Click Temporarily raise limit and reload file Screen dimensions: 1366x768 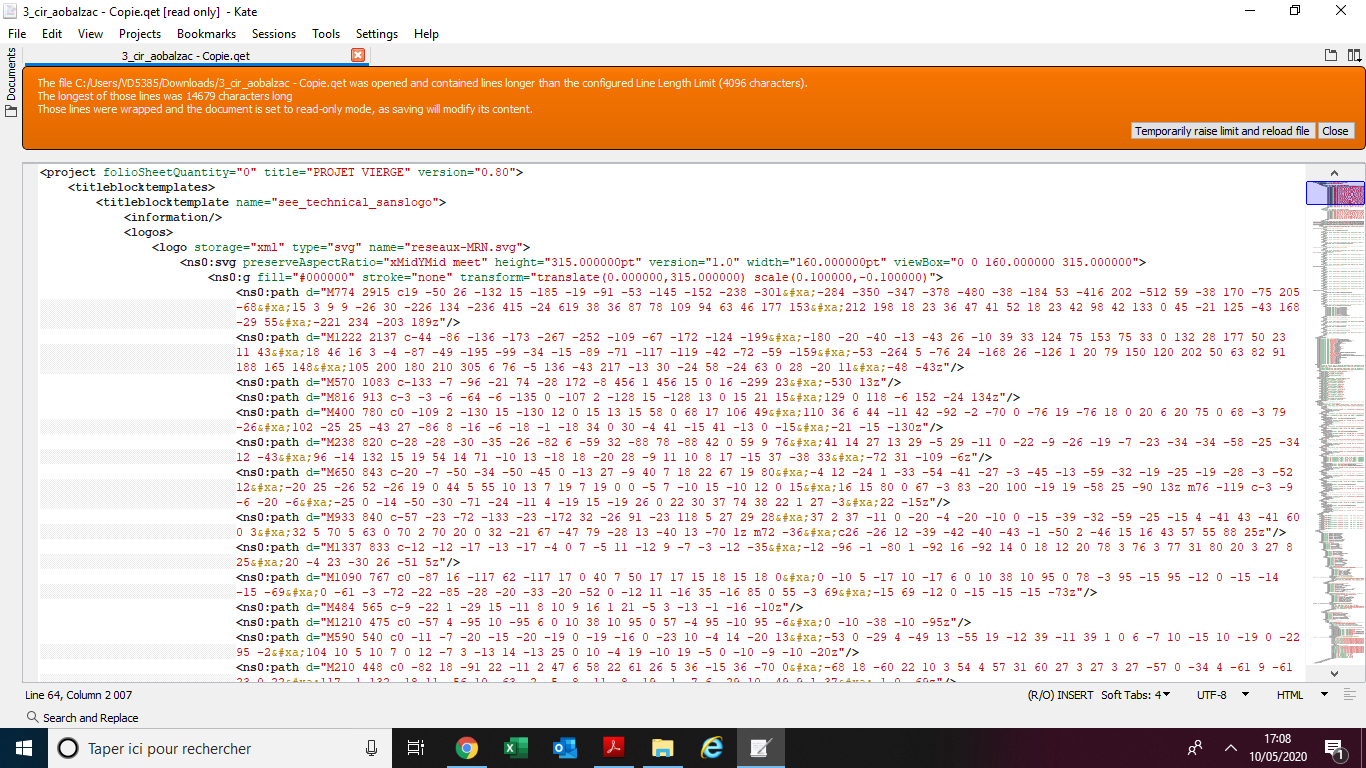pyautogui.click(x=1221, y=131)
